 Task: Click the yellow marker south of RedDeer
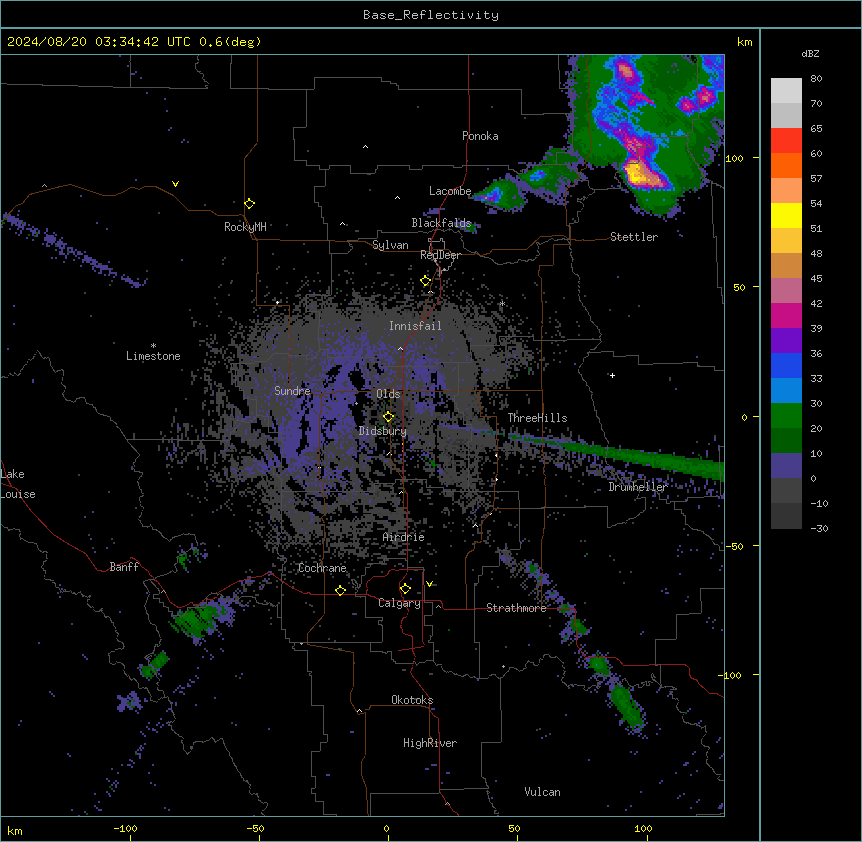426,281
